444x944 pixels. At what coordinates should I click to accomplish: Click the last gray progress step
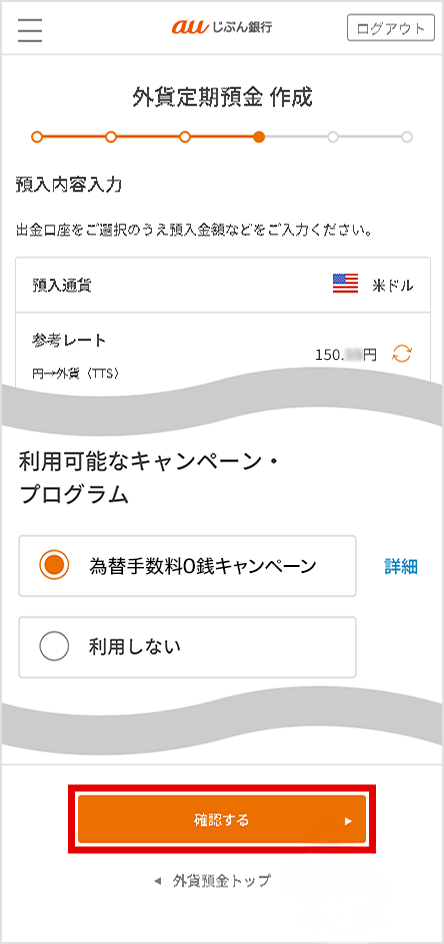click(x=407, y=137)
